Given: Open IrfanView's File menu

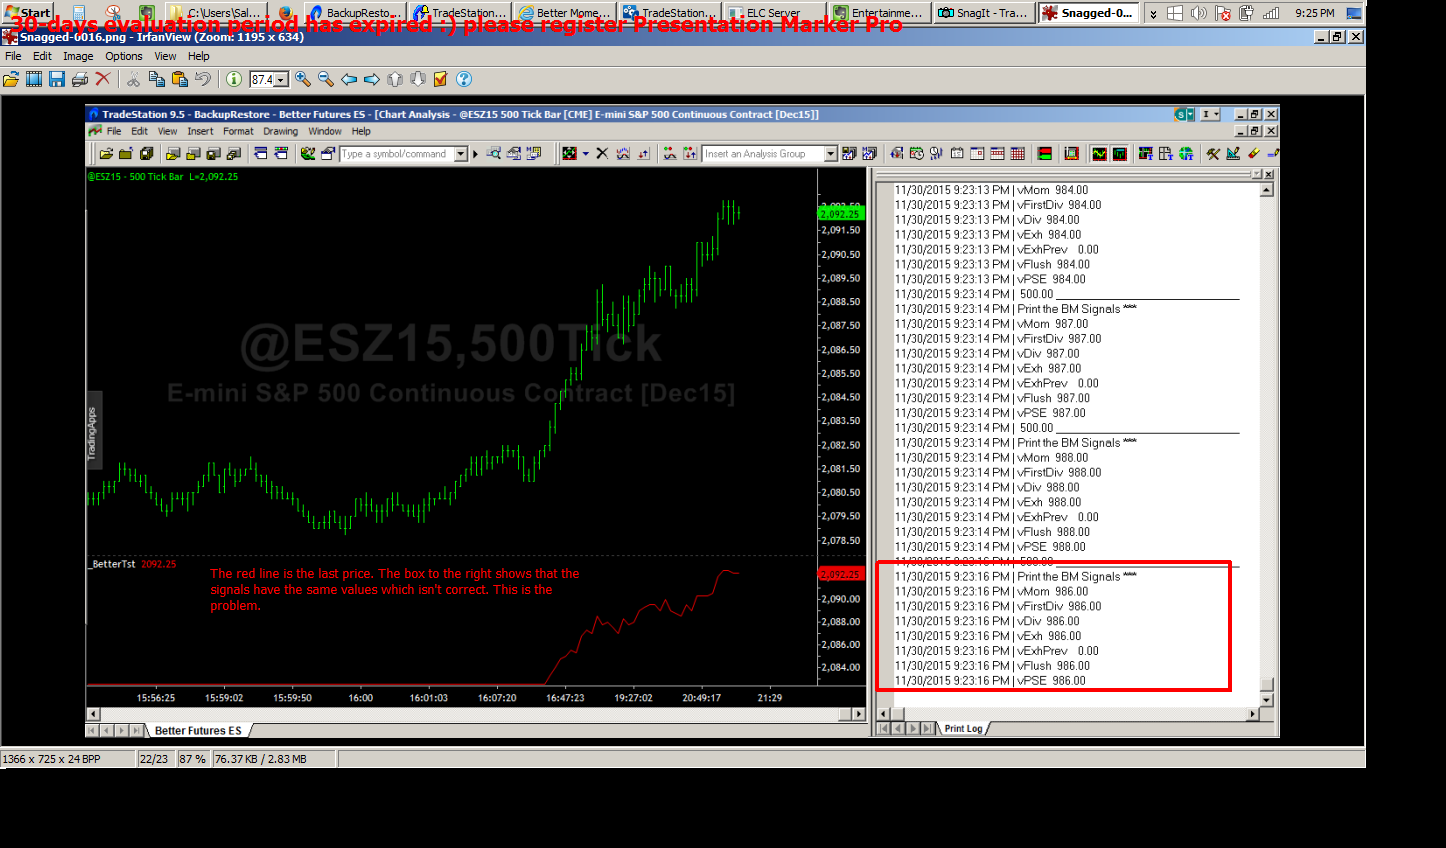Looking at the screenshot, I should click(x=13, y=56).
